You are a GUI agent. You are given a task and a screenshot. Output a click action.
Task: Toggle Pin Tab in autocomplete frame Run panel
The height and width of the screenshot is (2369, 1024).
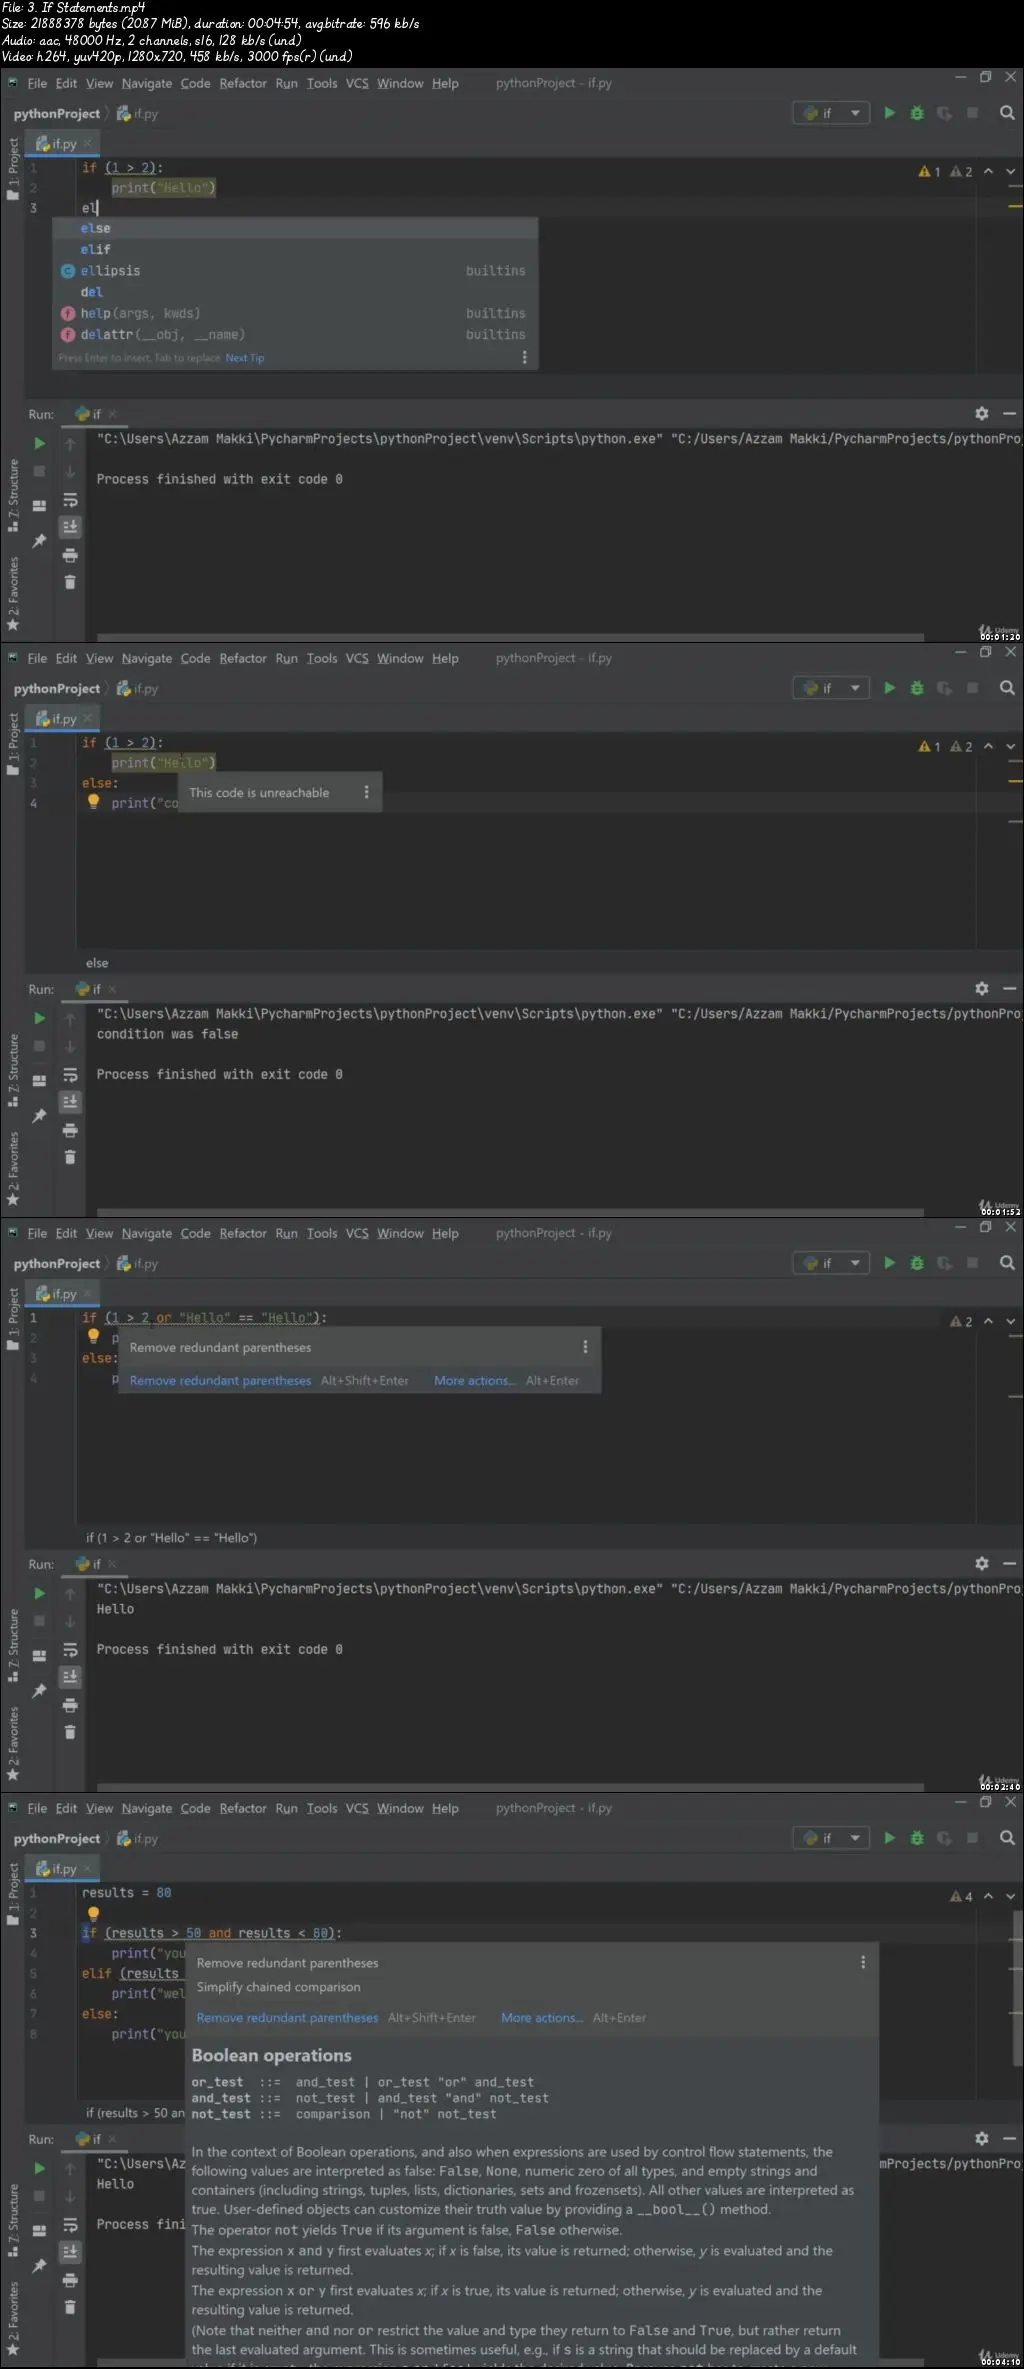pyautogui.click(x=40, y=541)
